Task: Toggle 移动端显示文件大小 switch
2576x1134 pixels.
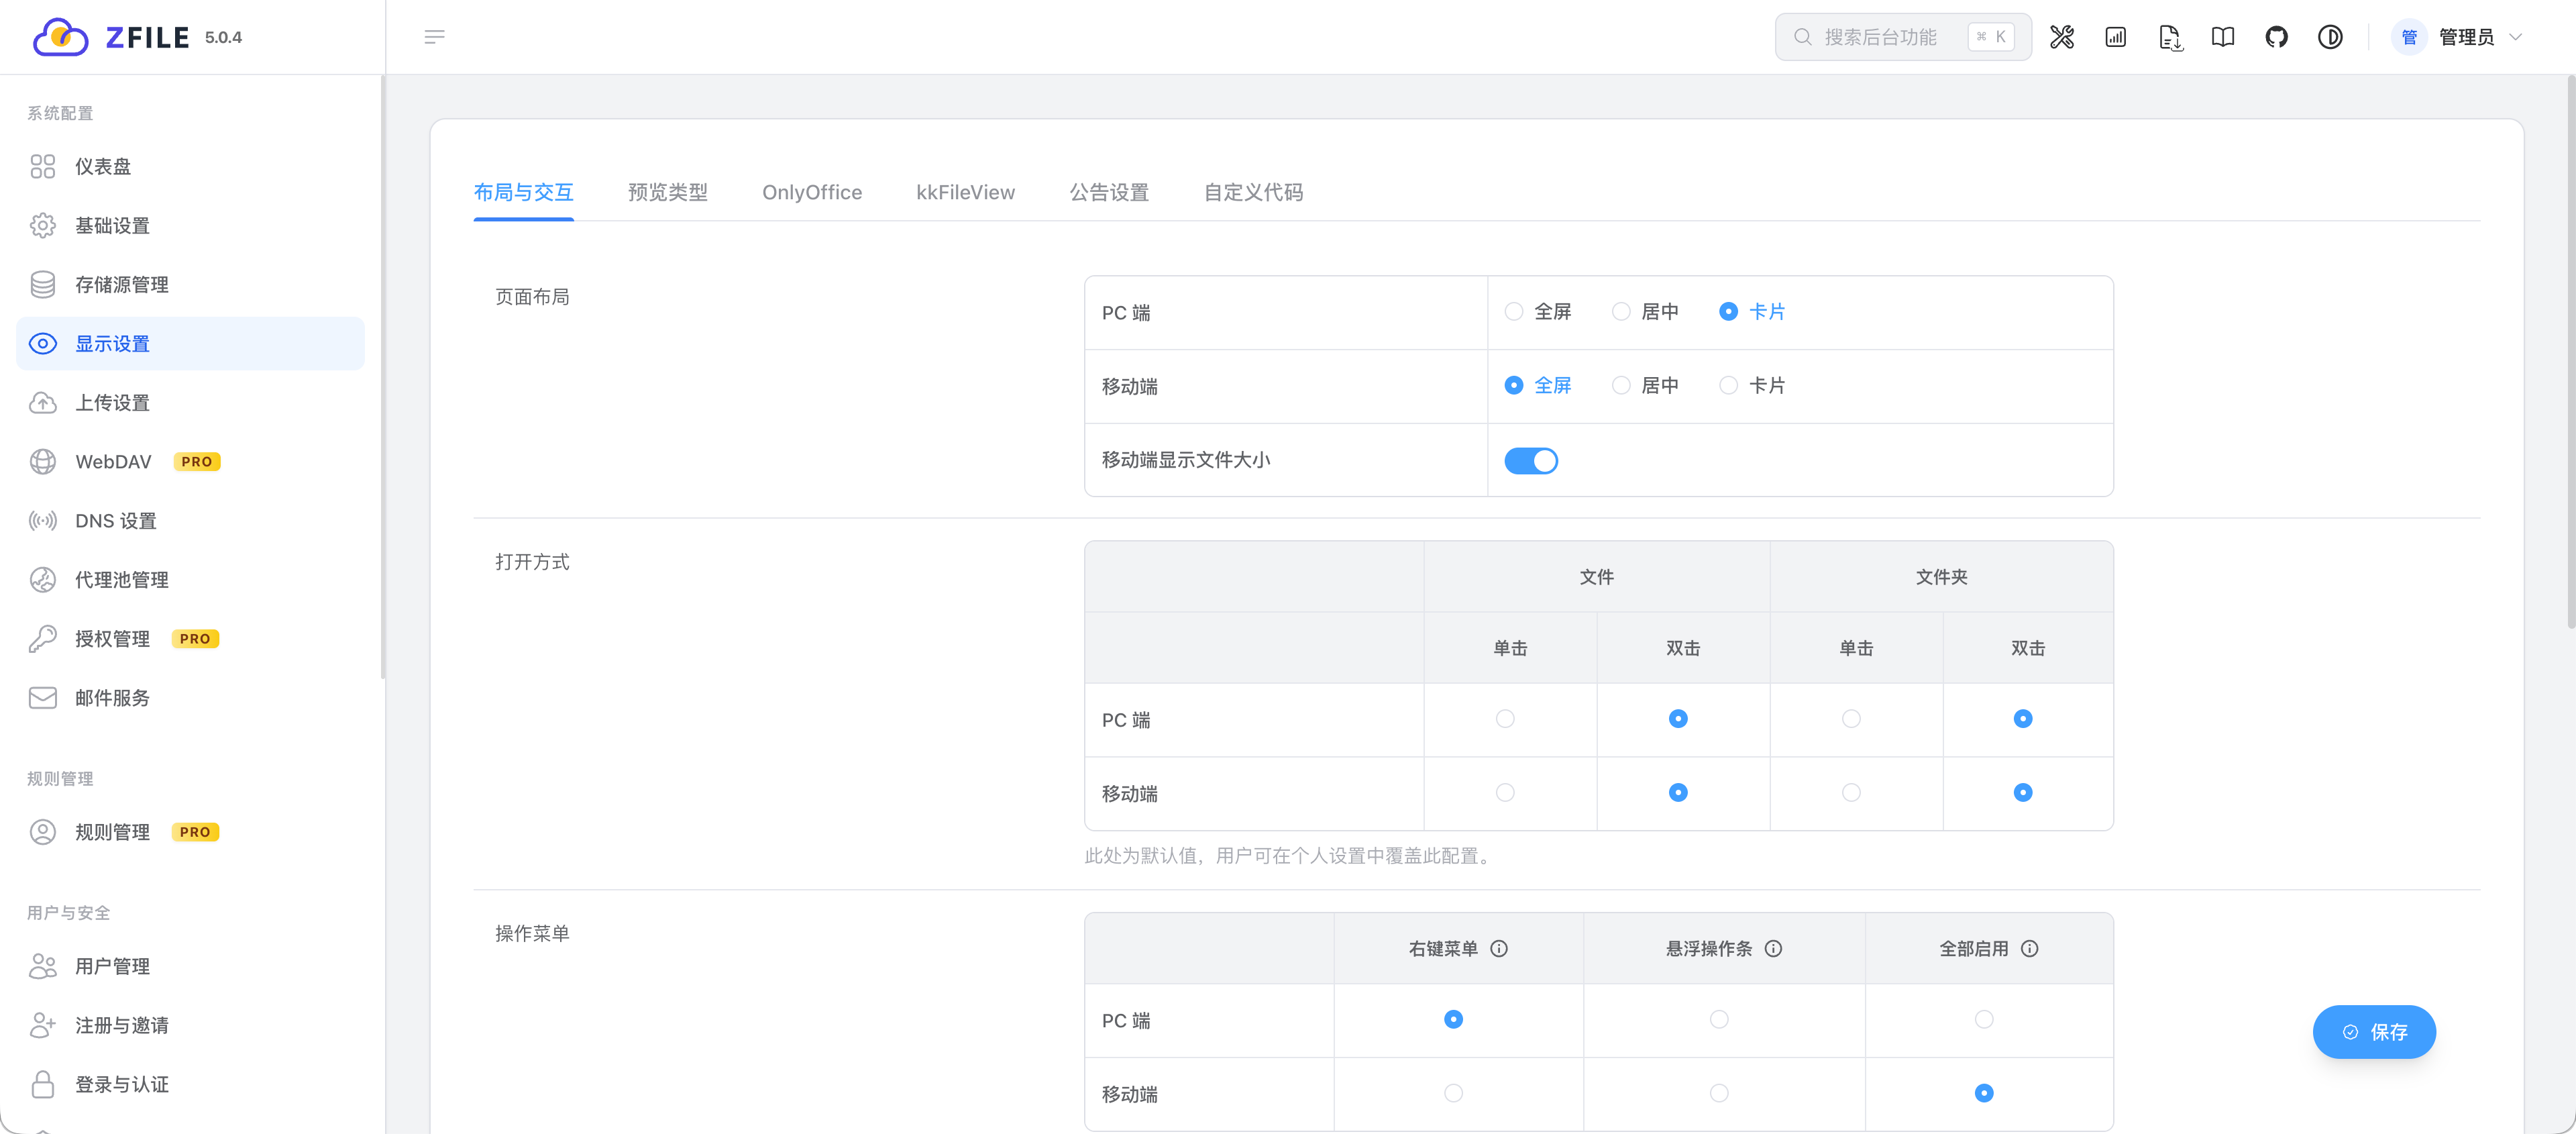Action: 1530,460
